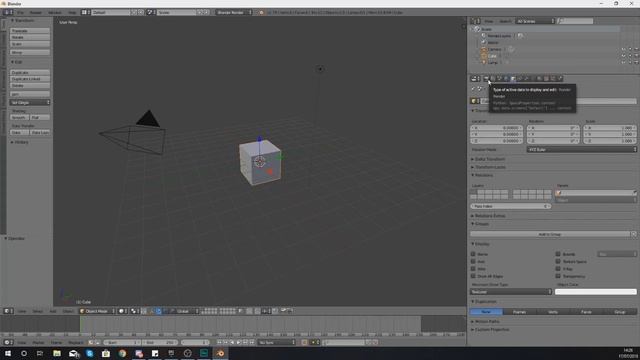640x360 pixels.
Task: Open the viewport shading mode selector
Action: pyautogui.click(x=122, y=311)
